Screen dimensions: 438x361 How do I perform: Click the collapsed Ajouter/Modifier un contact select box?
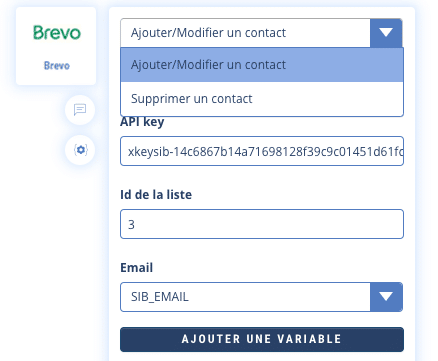tap(261, 33)
